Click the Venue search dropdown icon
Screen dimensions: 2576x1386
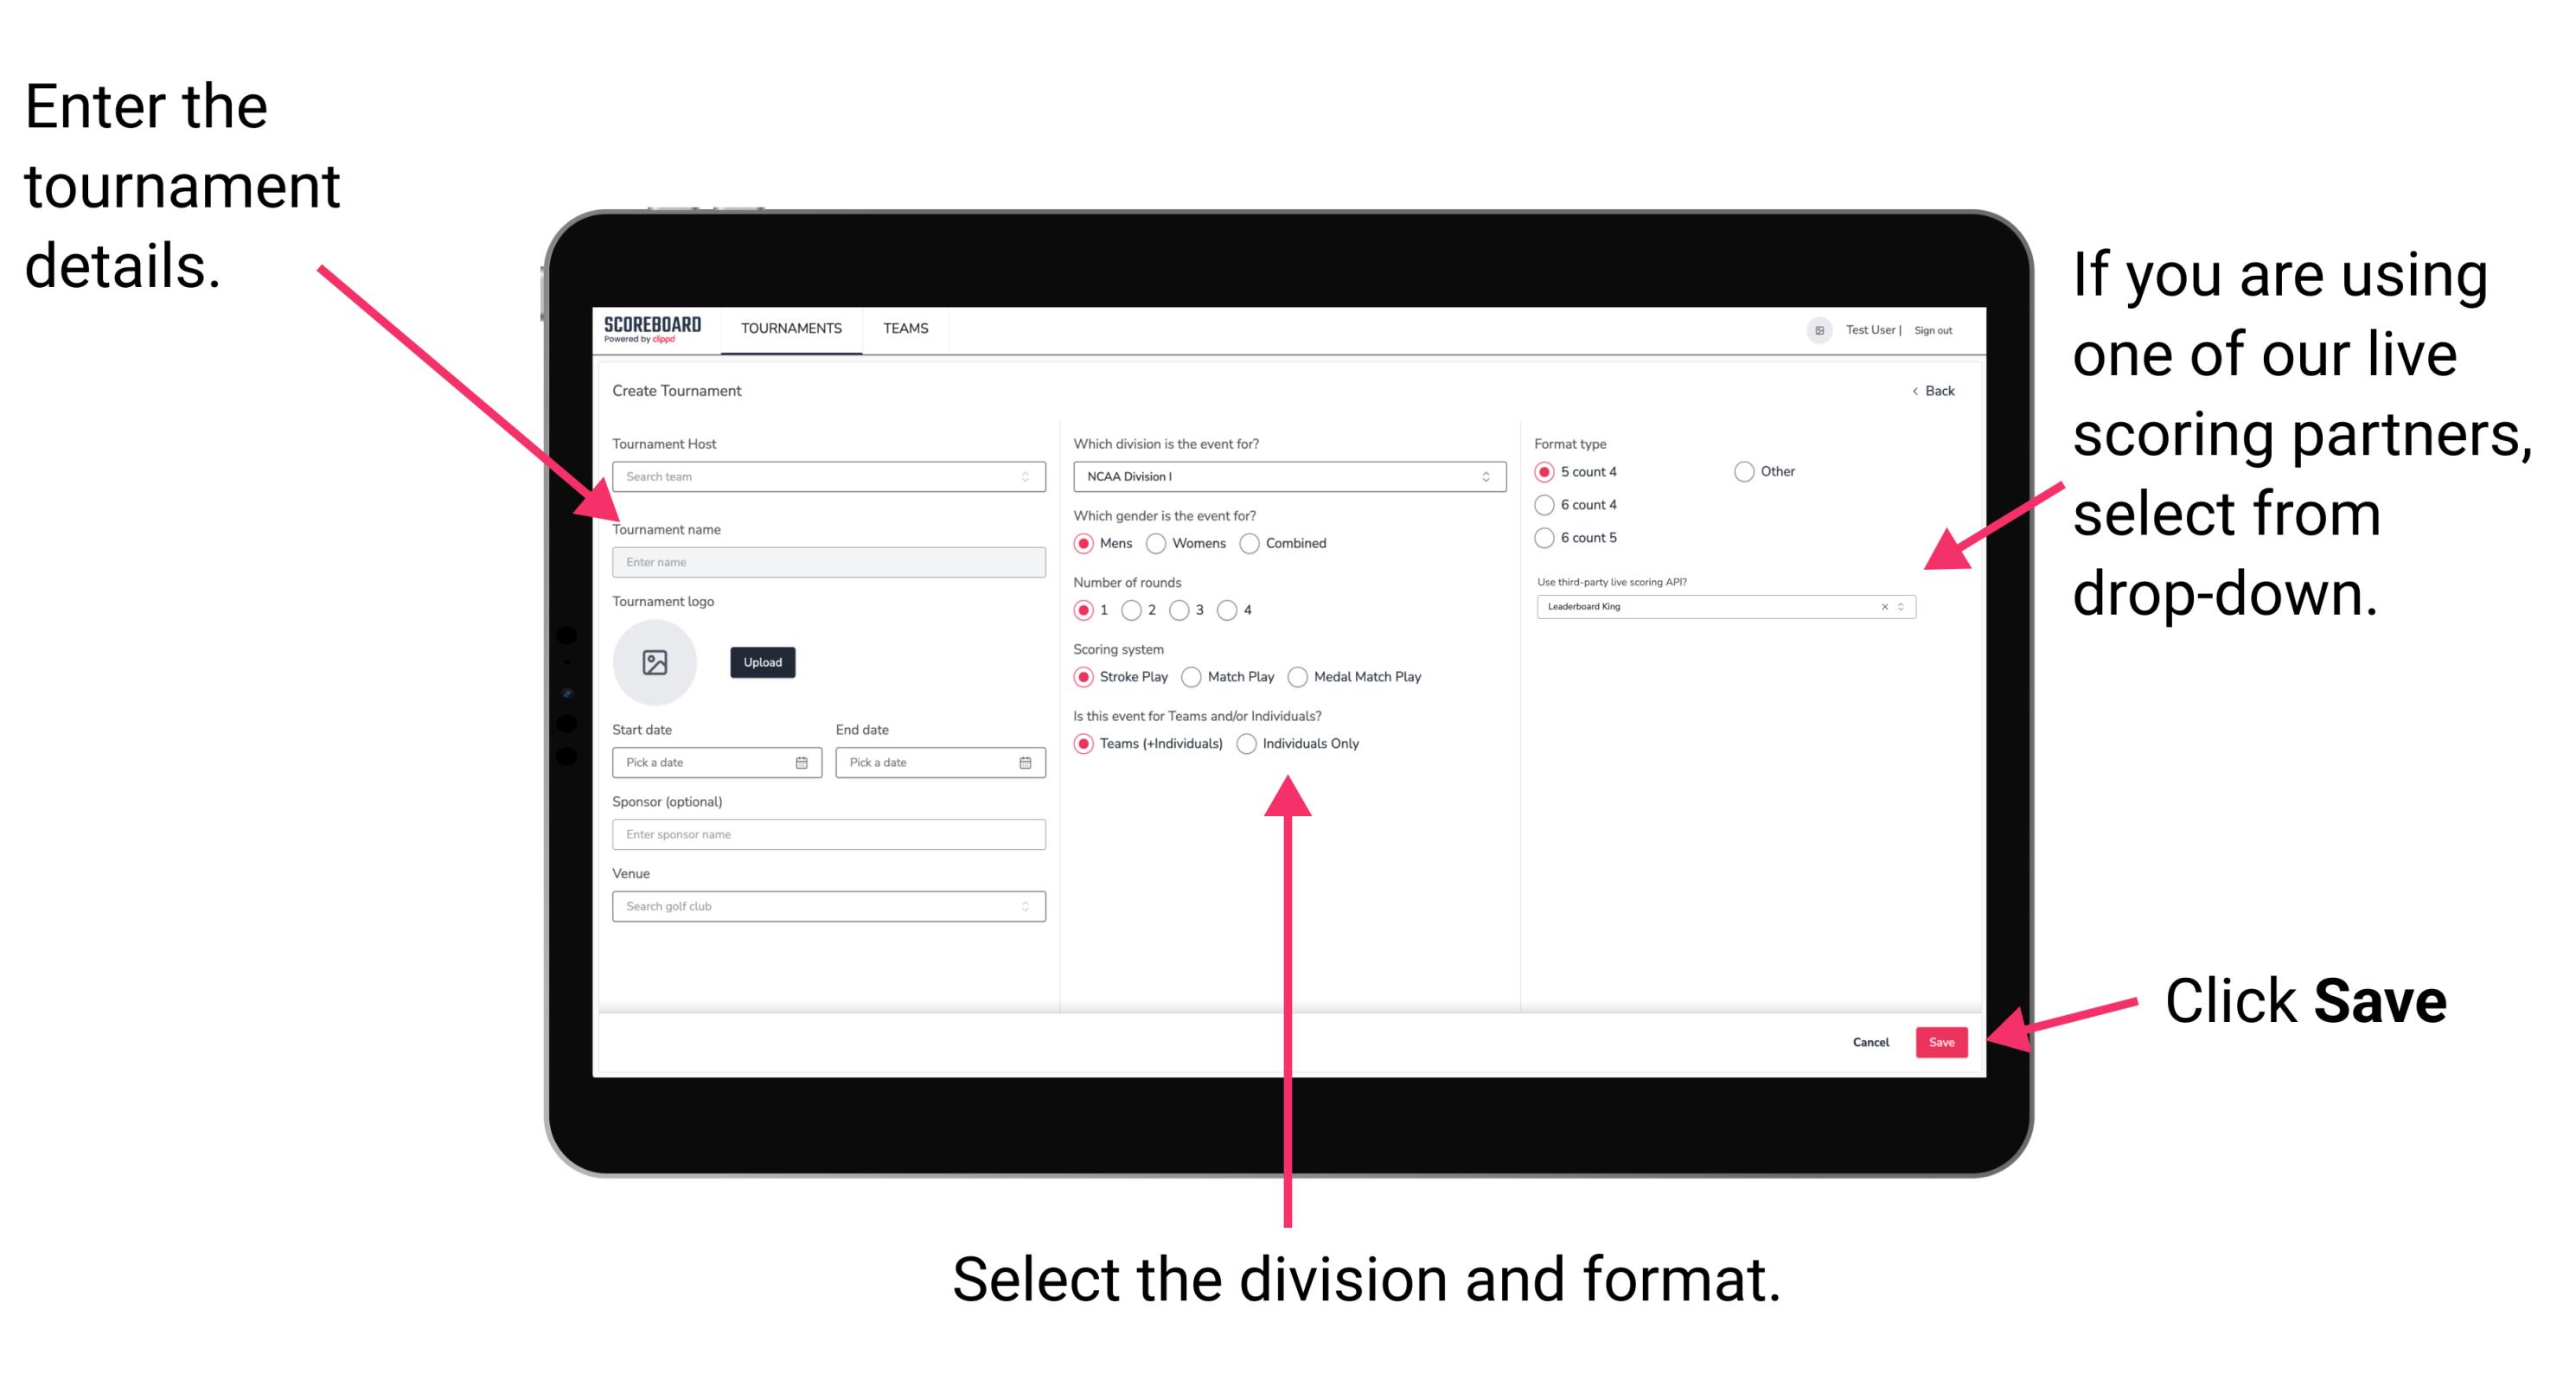coord(1027,904)
